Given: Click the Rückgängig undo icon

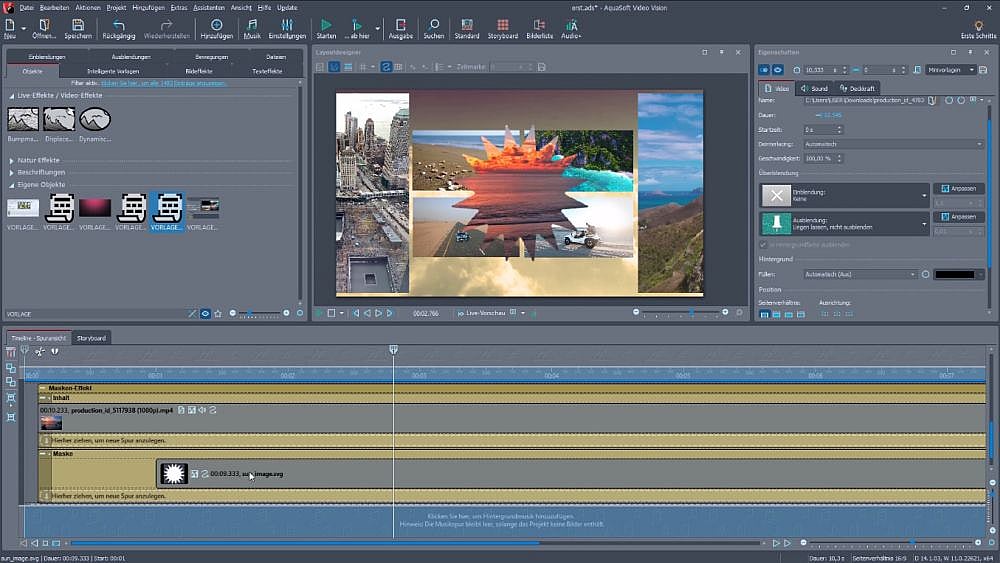Looking at the screenshot, I should point(119,24).
